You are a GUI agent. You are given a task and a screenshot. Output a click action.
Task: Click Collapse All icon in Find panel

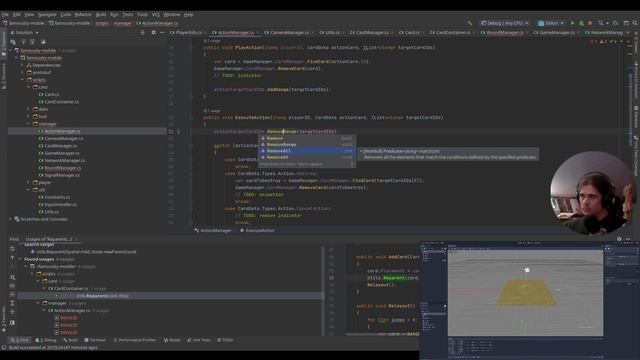tap(12, 312)
